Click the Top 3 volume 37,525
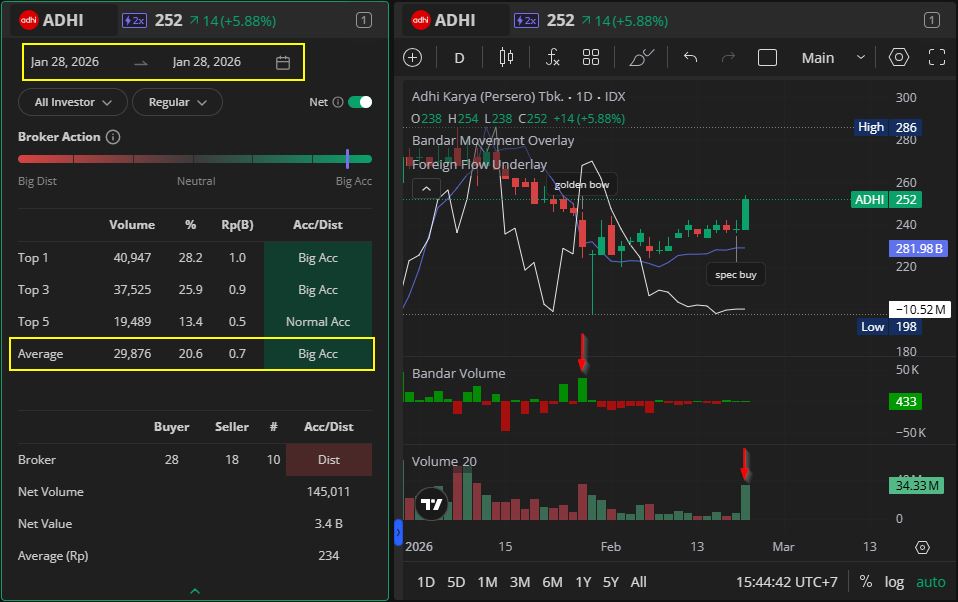 (x=132, y=290)
